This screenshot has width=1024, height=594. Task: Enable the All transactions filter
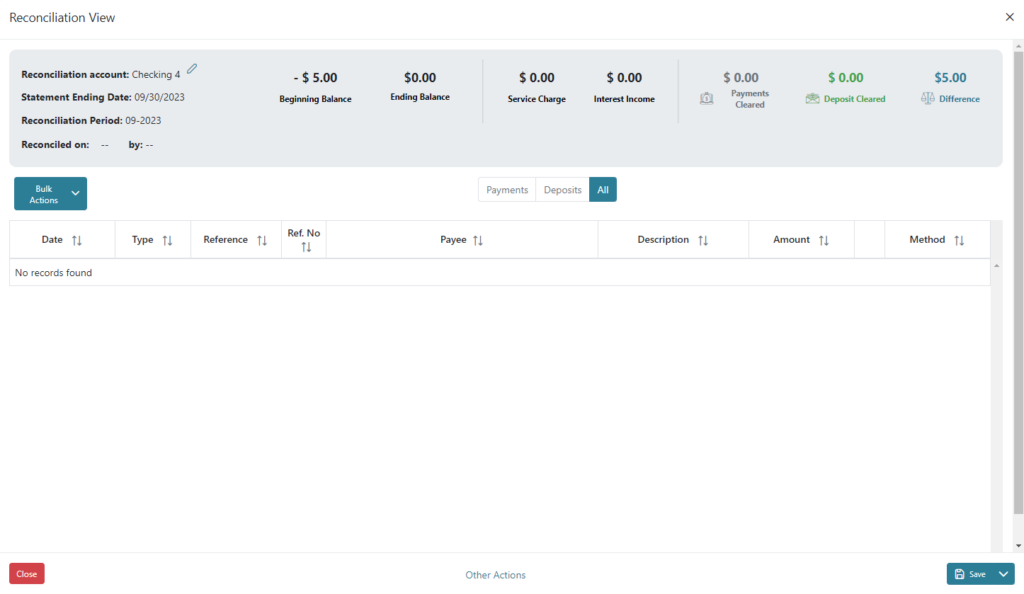click(602, 189)
